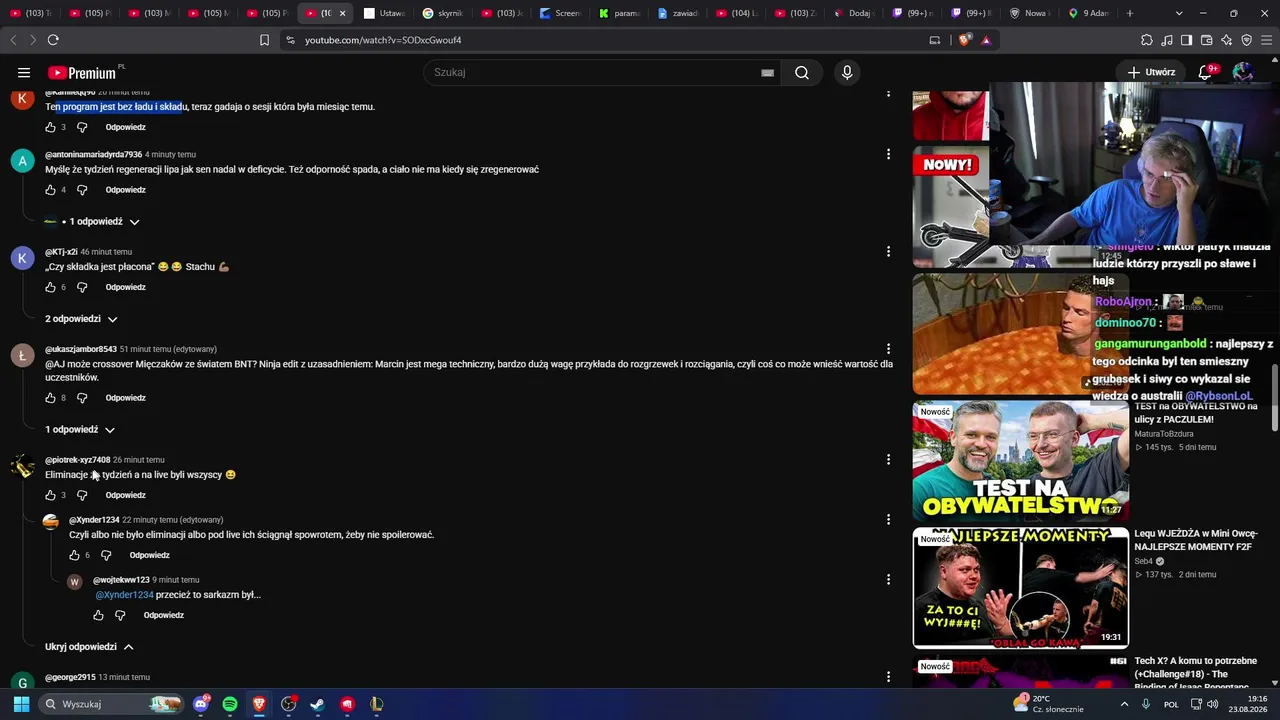Like the 'Czy składka jest płacona' comment
The width and height of the screenshot is (1280, 720).
[x=50, y=287]
